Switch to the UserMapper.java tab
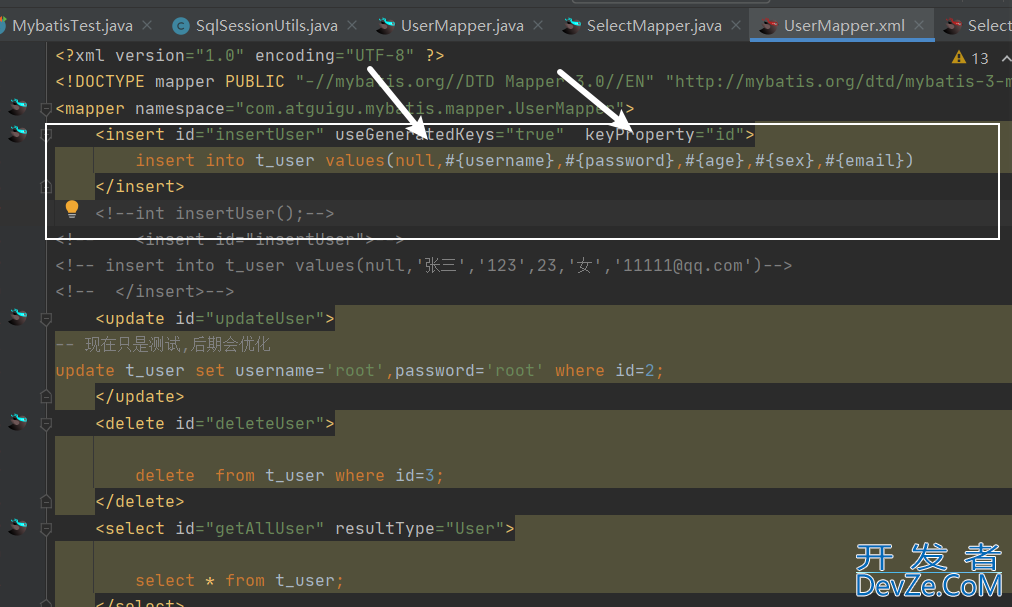This screenshot has height=607, width=1012. (x=462, y=26)
